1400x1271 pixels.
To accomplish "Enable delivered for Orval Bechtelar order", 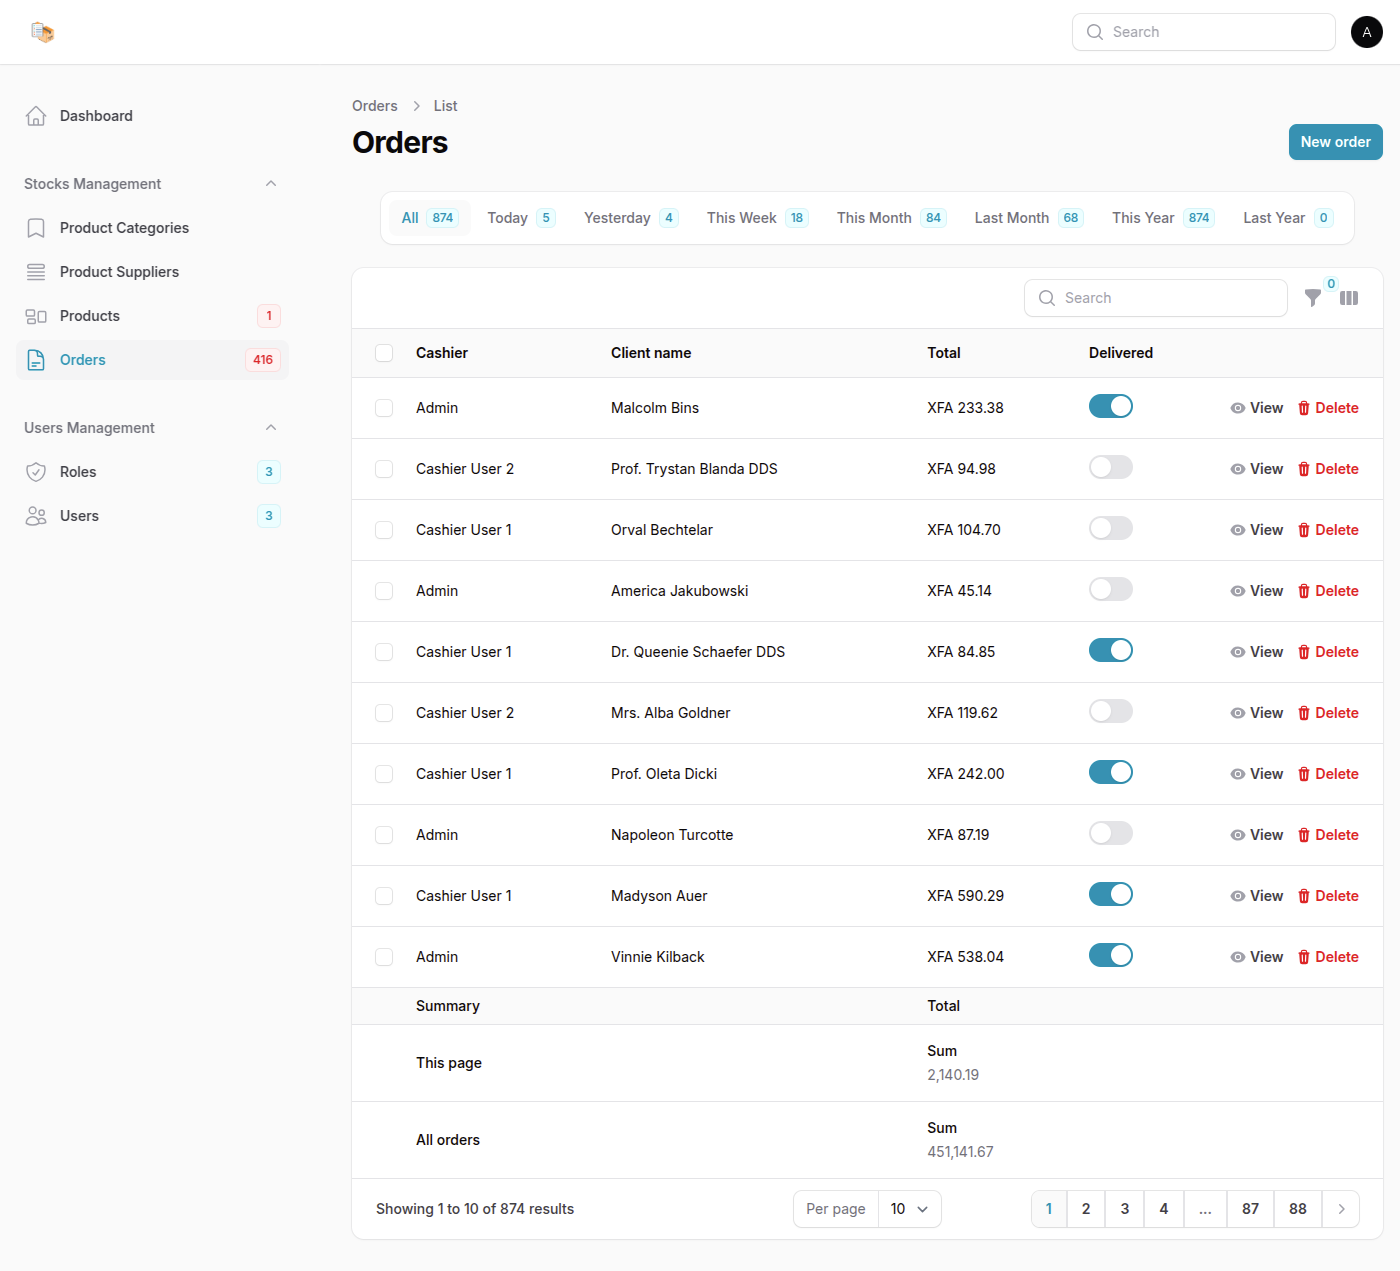I will (x=1110, y=528).
